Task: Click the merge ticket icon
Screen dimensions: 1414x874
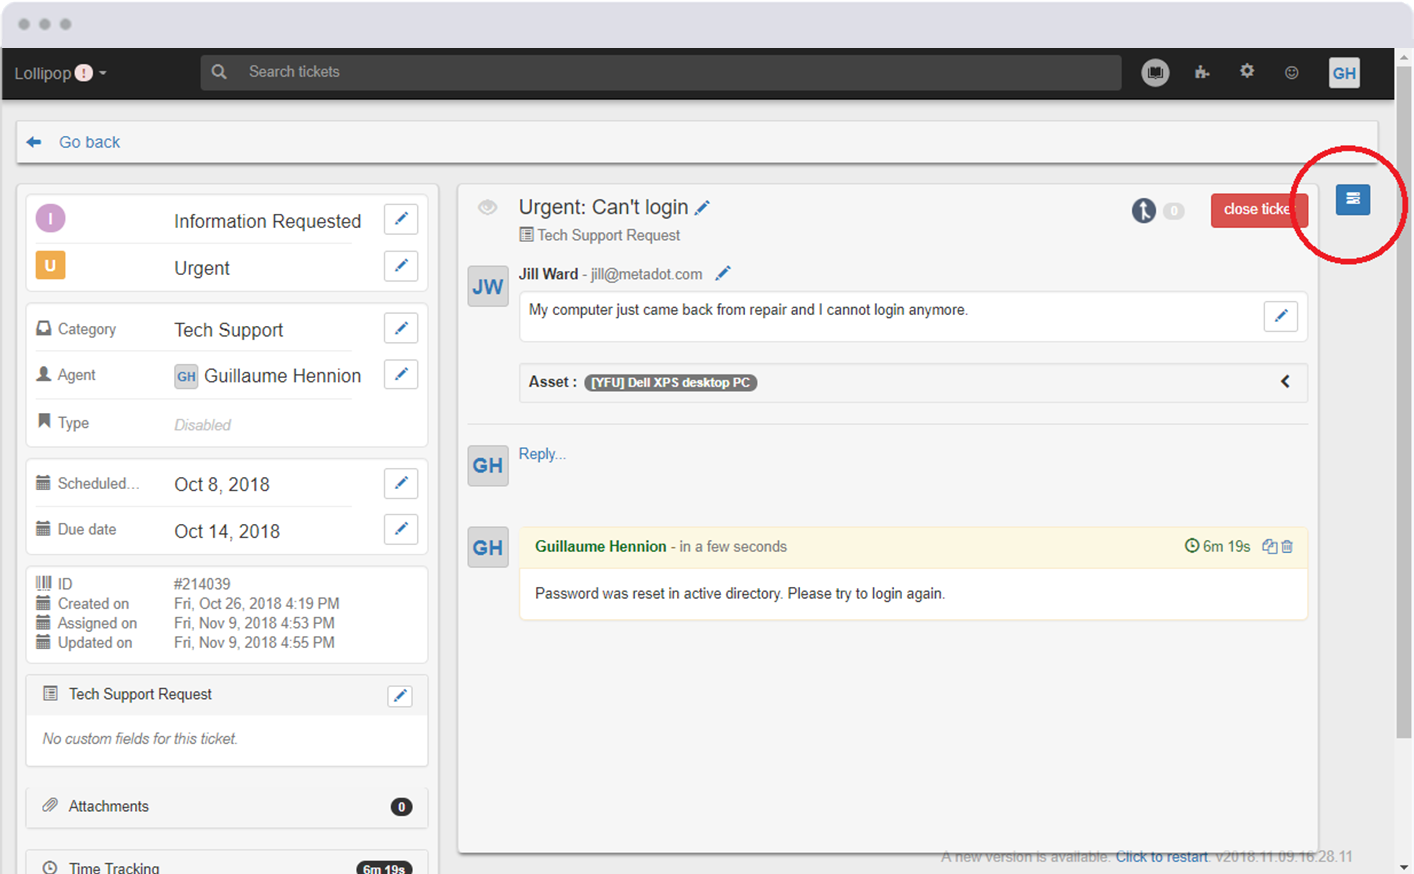Action: (1144, 210)
